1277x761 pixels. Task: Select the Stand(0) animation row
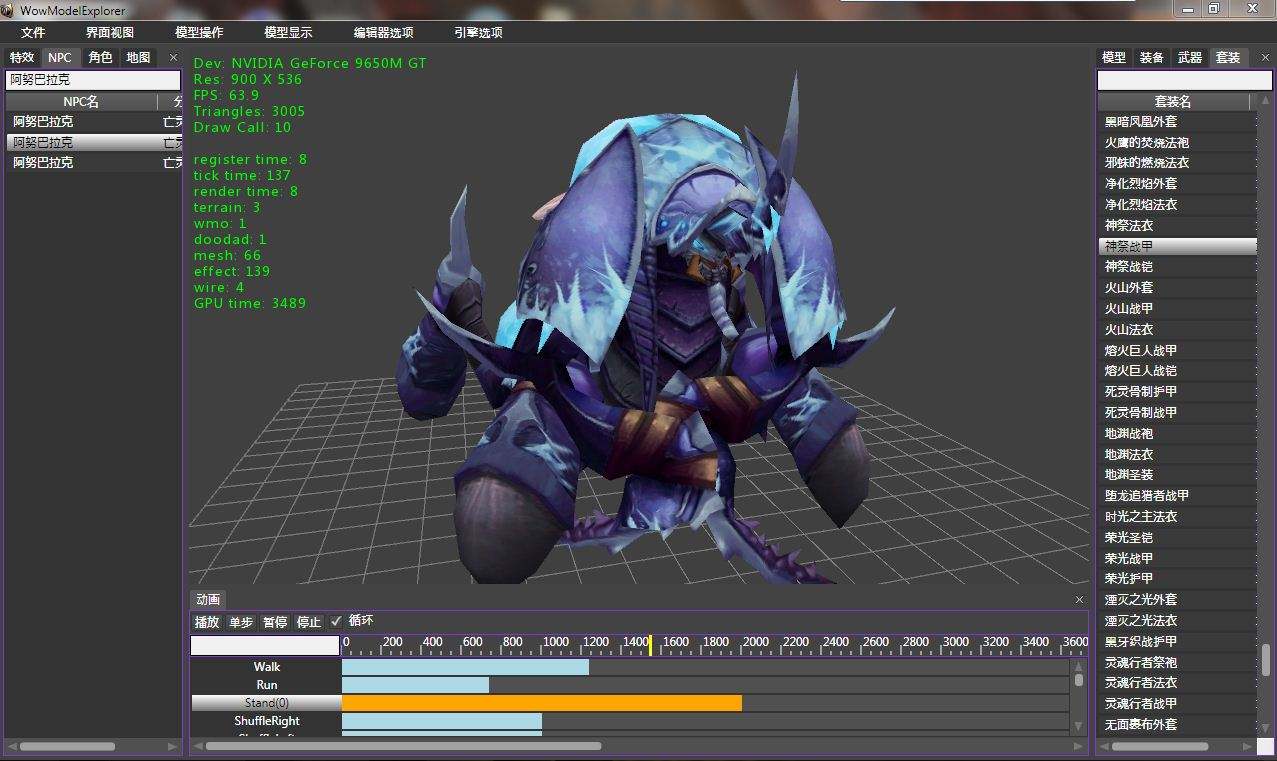click(266, 703)
